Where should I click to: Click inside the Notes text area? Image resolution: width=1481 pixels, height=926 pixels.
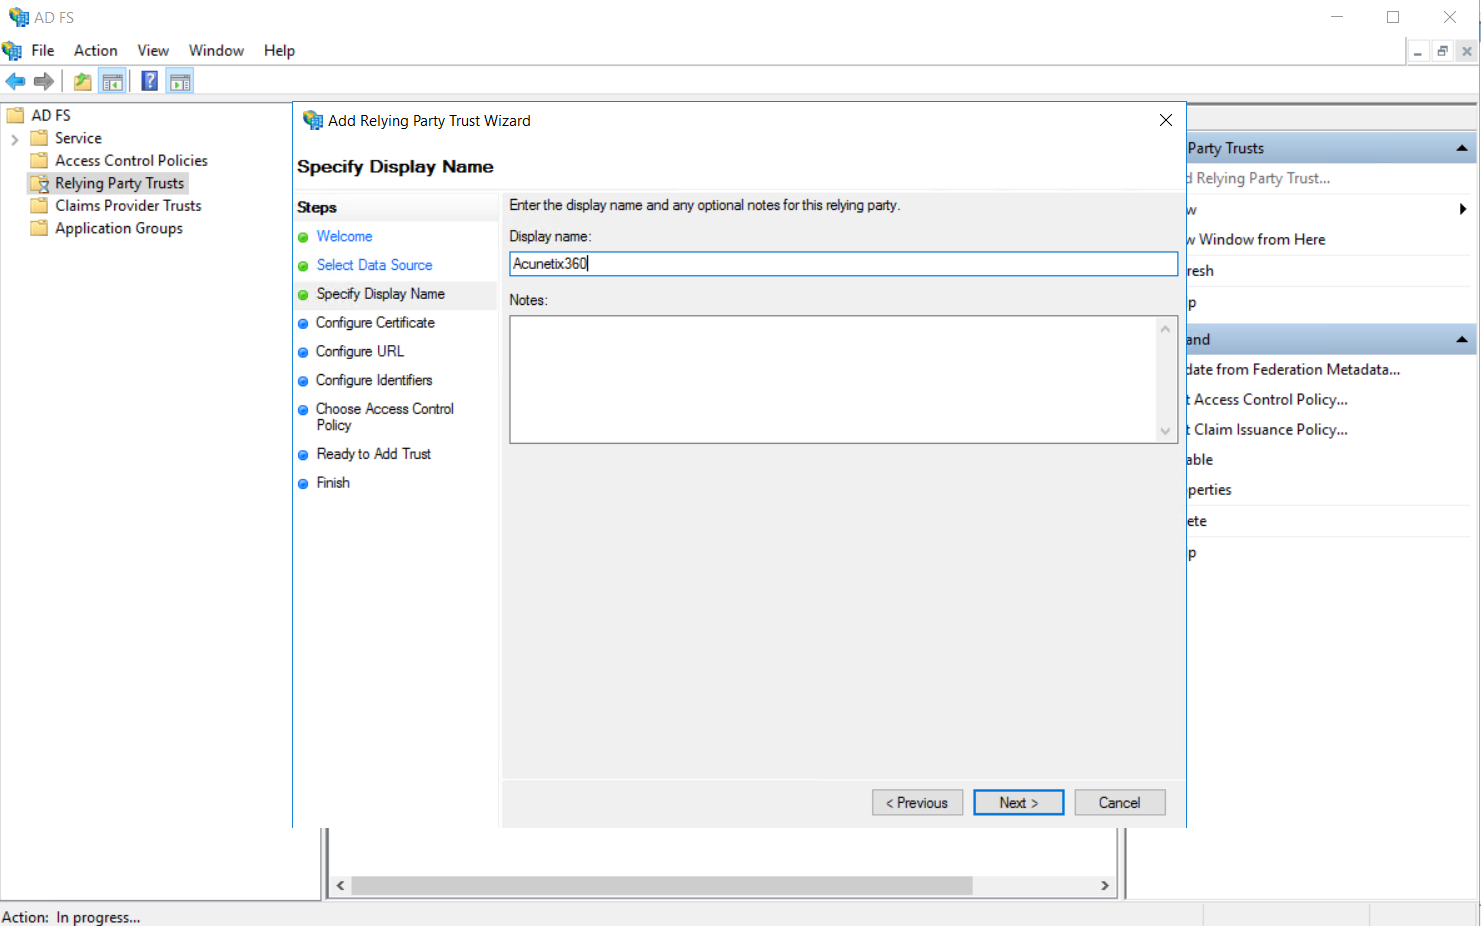click(x=833, y=380)
